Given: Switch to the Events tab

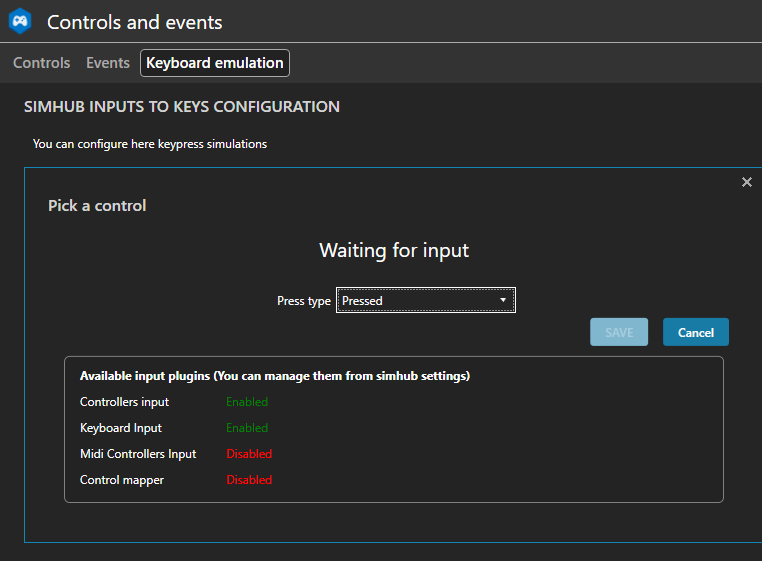Looking at the screenshot, I should 108,63.
